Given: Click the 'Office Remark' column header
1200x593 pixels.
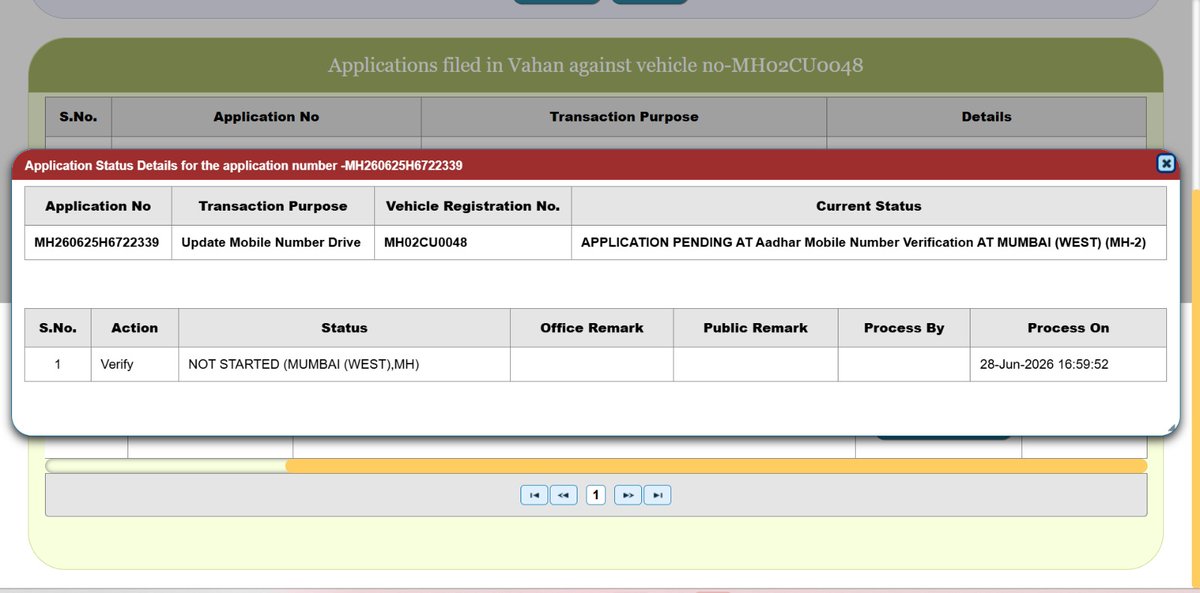Looking at the screenshot, I should pos(592,328).
